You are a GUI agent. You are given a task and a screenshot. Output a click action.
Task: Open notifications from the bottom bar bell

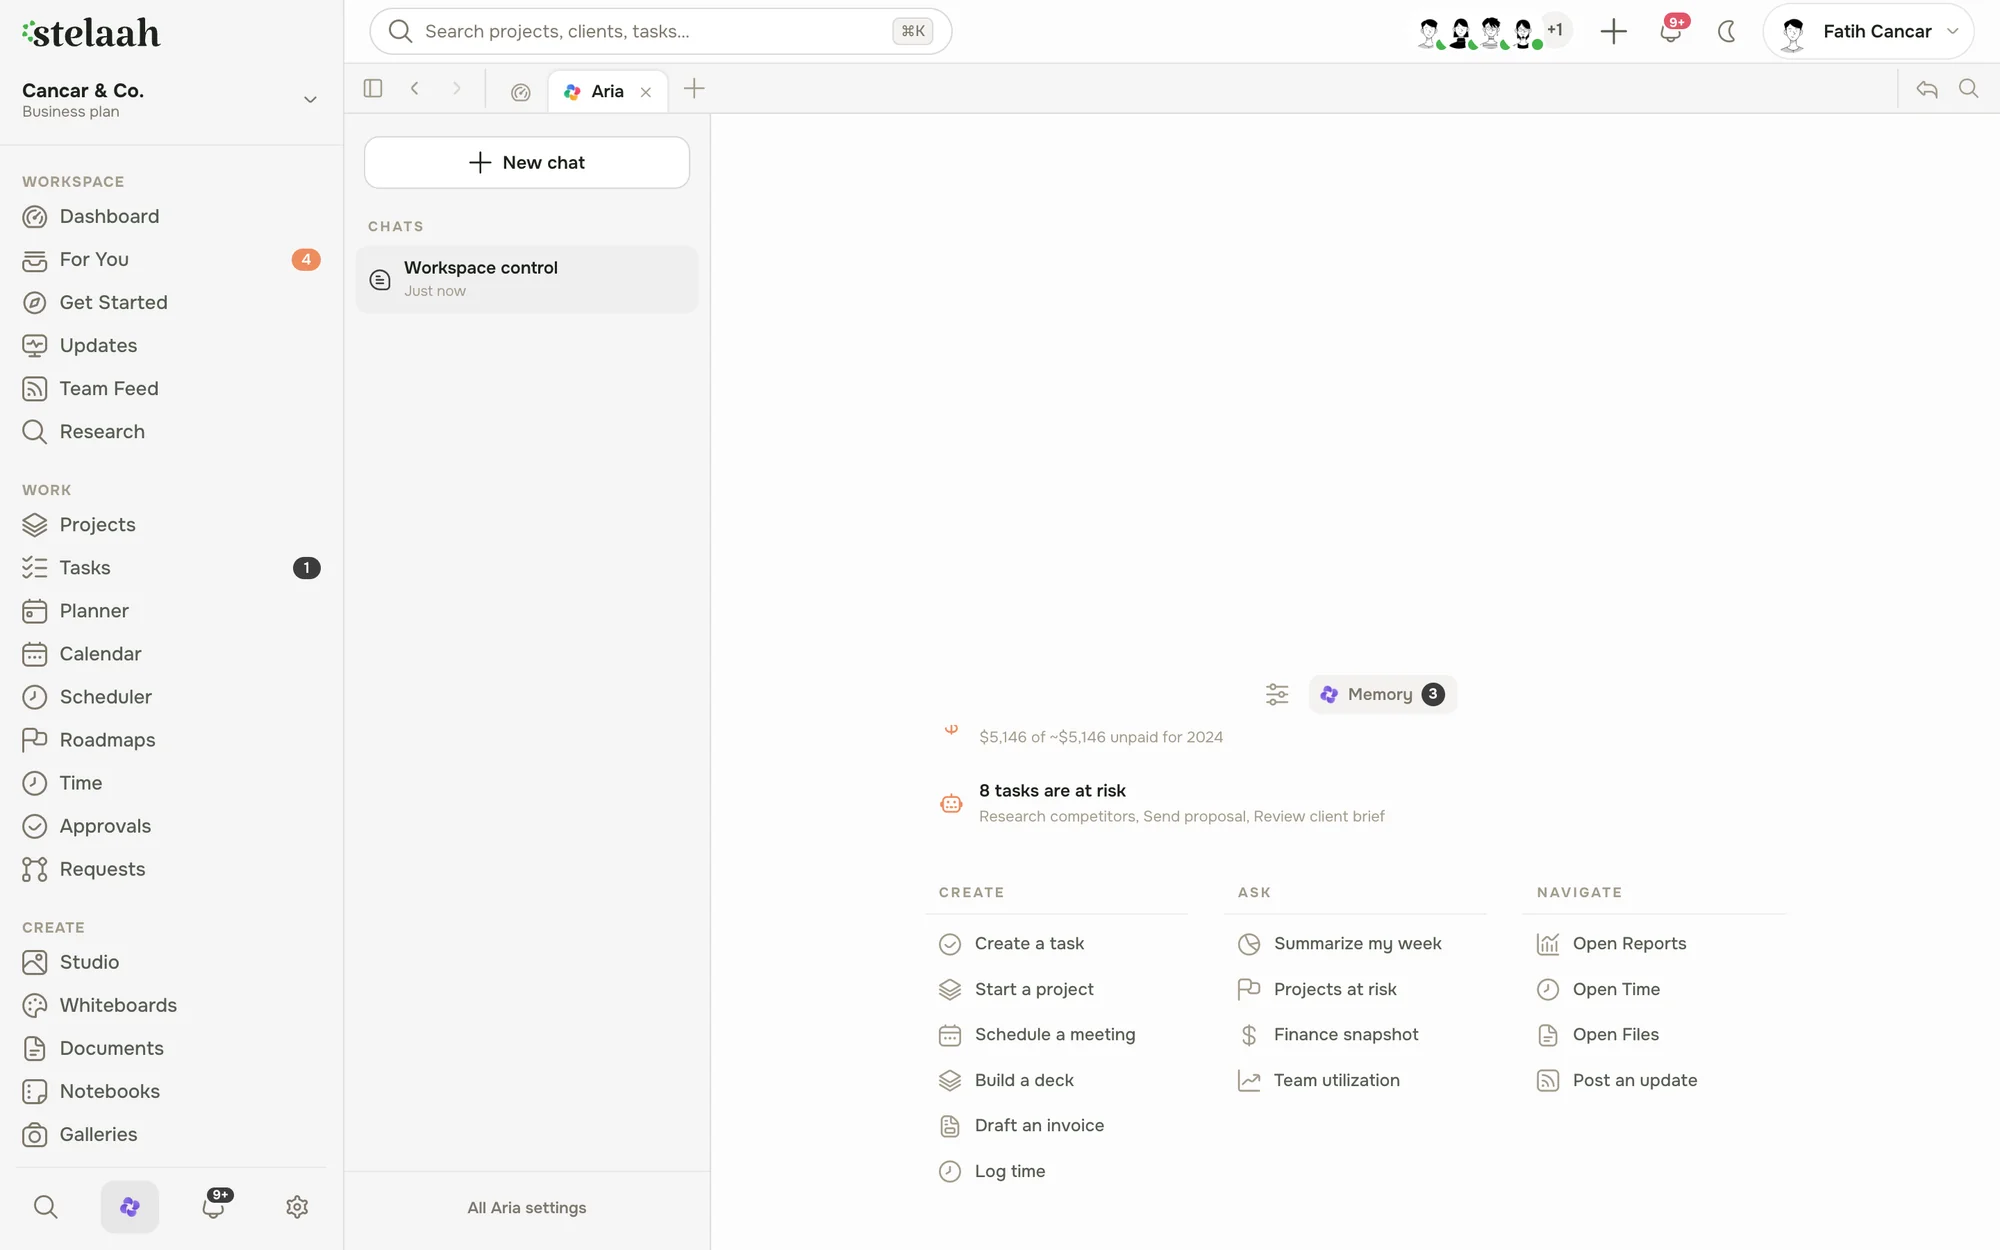pos(214,1207)
